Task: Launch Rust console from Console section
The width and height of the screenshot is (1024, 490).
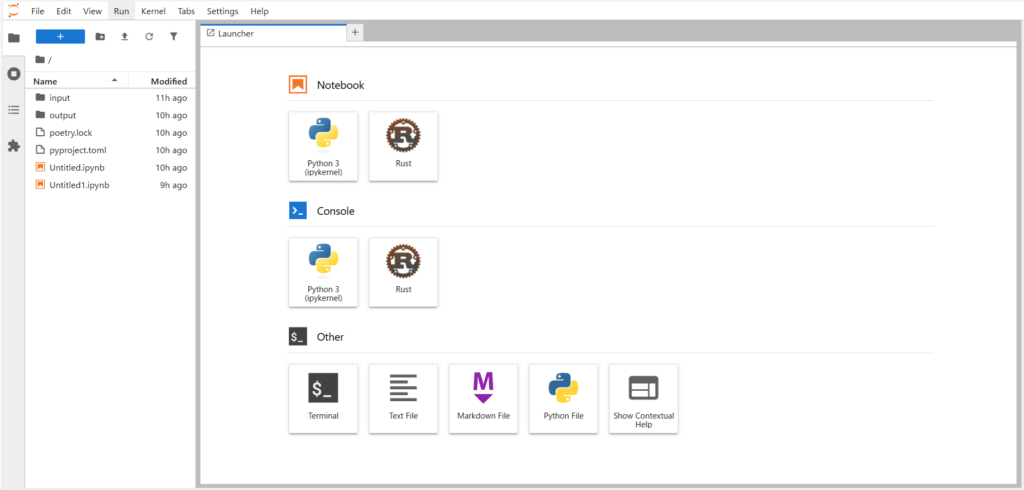Action: (403, 272)
